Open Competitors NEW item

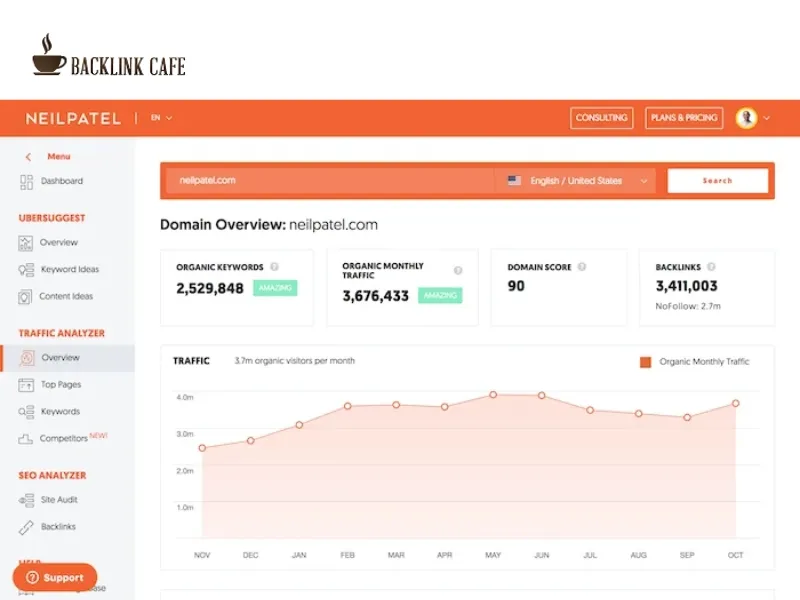pos(73,438)
